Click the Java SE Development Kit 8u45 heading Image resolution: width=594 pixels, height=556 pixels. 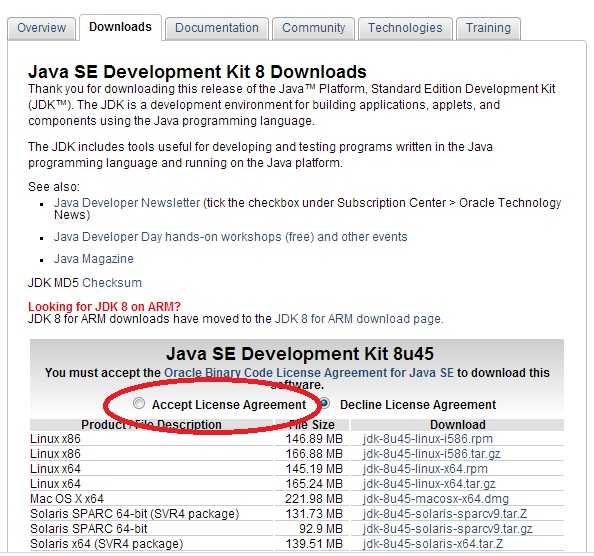pos(300,354)
